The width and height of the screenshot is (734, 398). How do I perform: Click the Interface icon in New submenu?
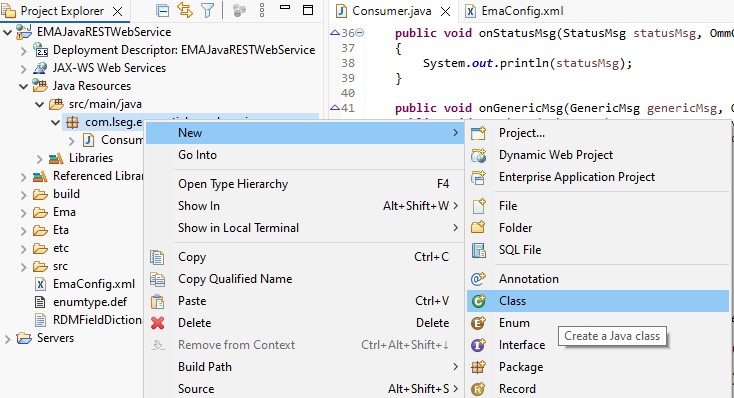point(478,345)
